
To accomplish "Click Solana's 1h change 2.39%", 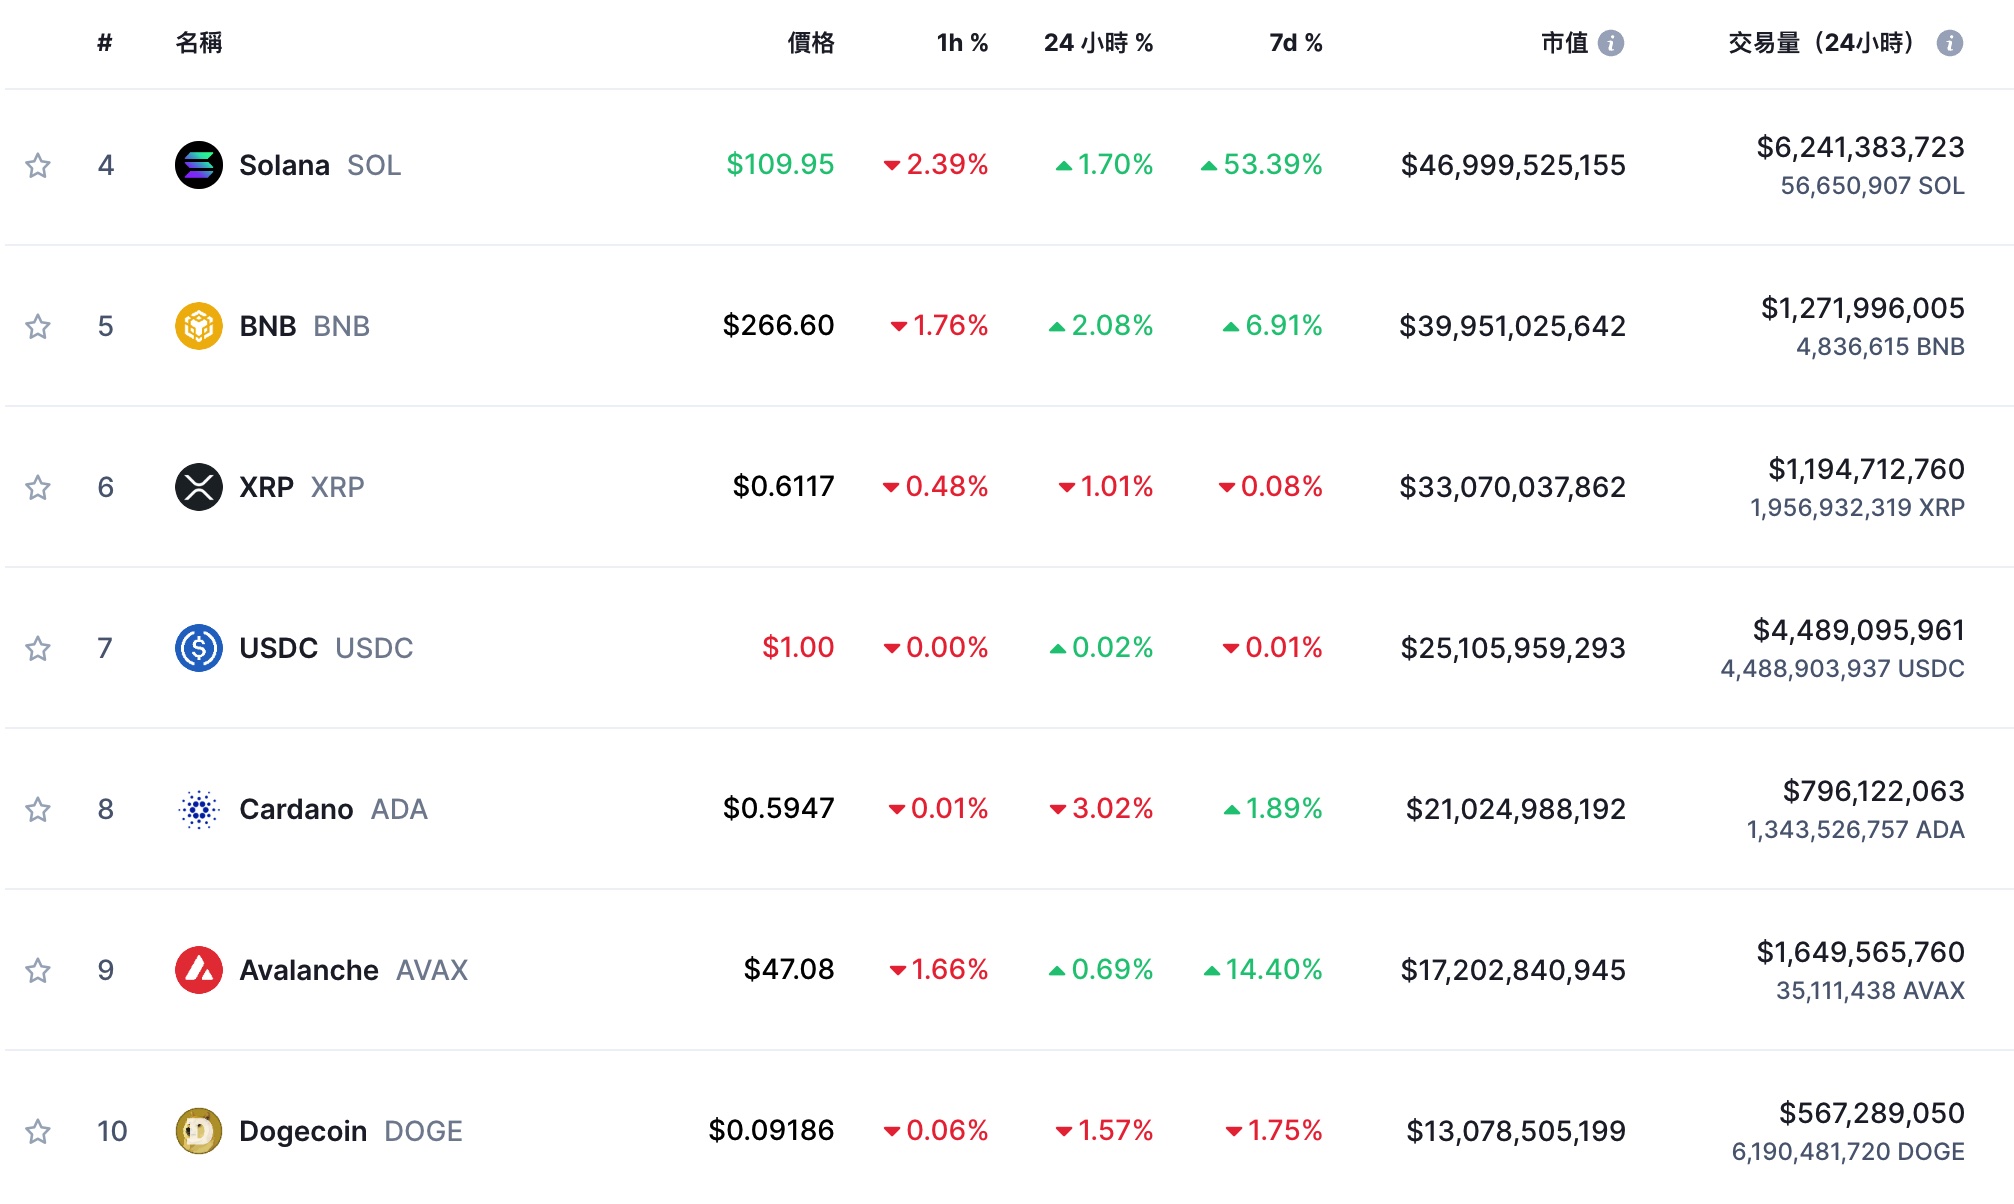I will click(x=936, y=164).
